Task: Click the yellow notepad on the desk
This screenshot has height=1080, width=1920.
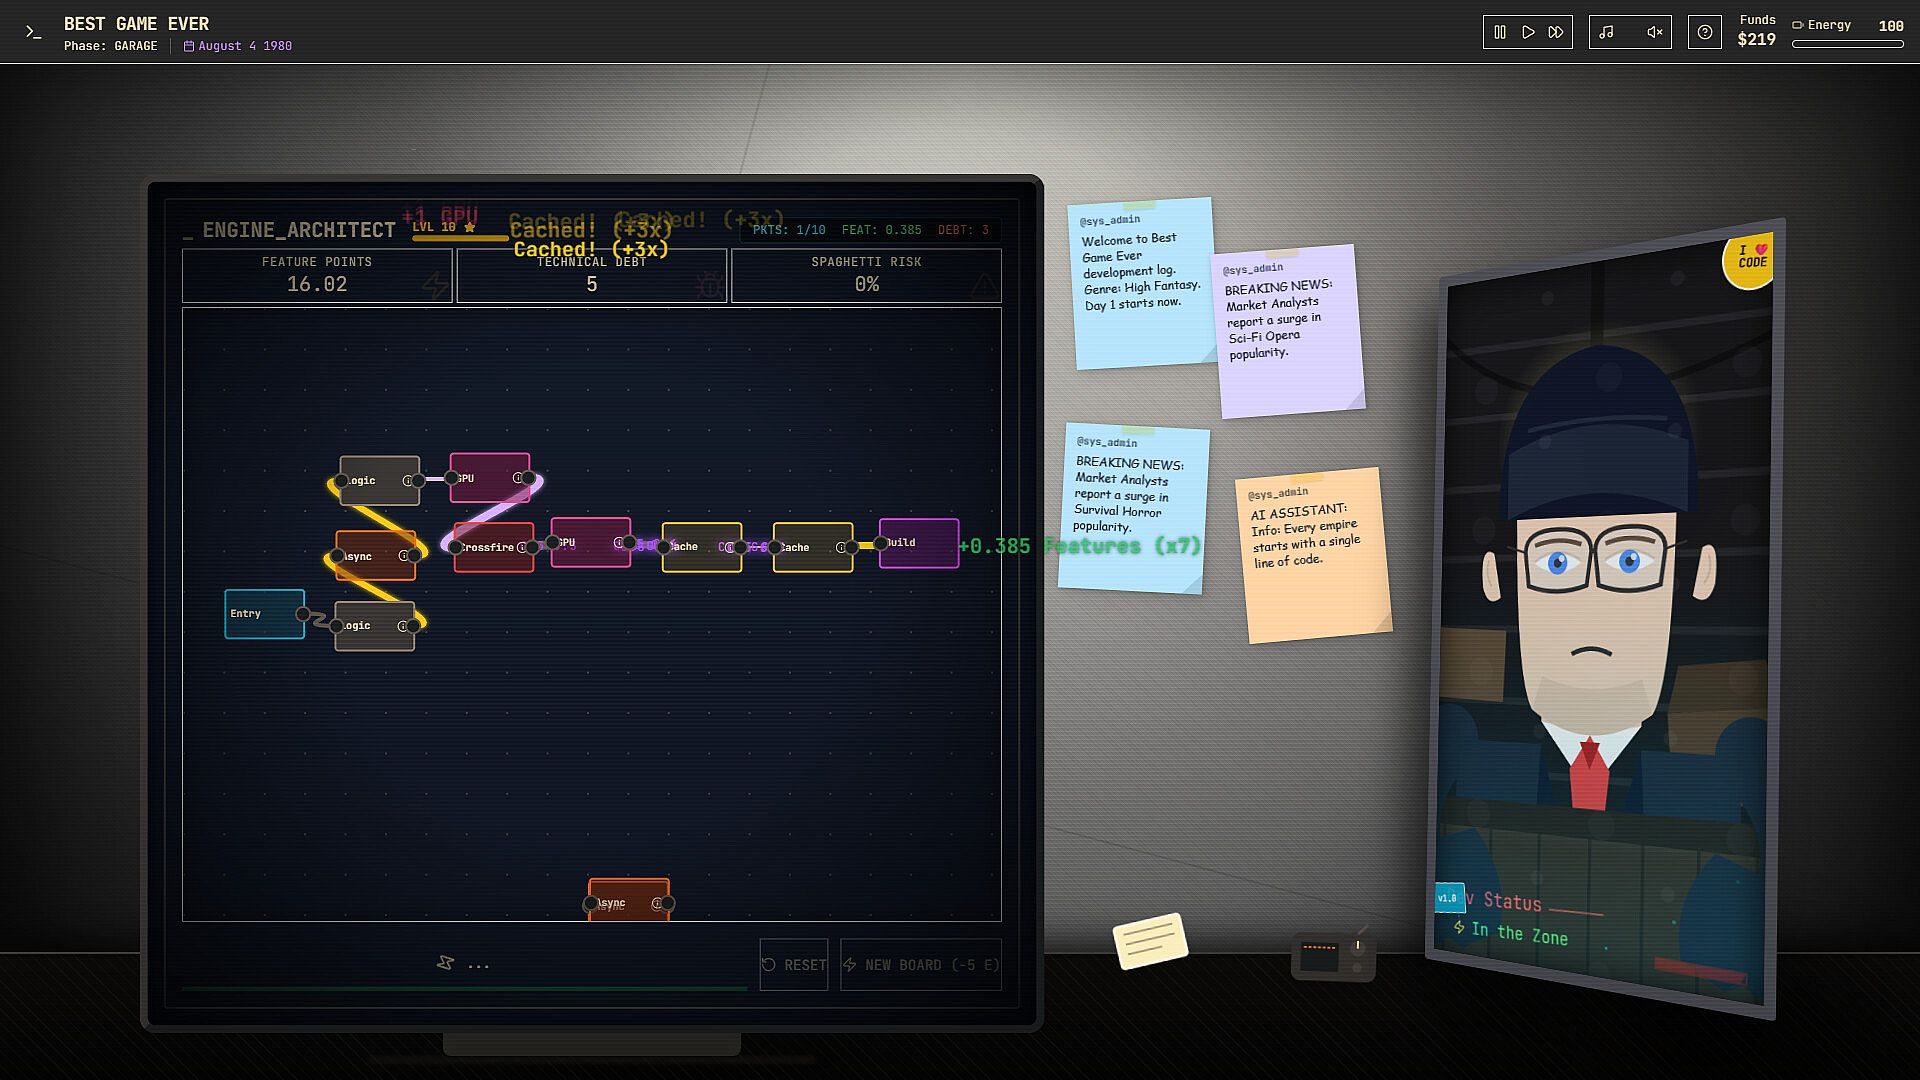Action: 1150,941
